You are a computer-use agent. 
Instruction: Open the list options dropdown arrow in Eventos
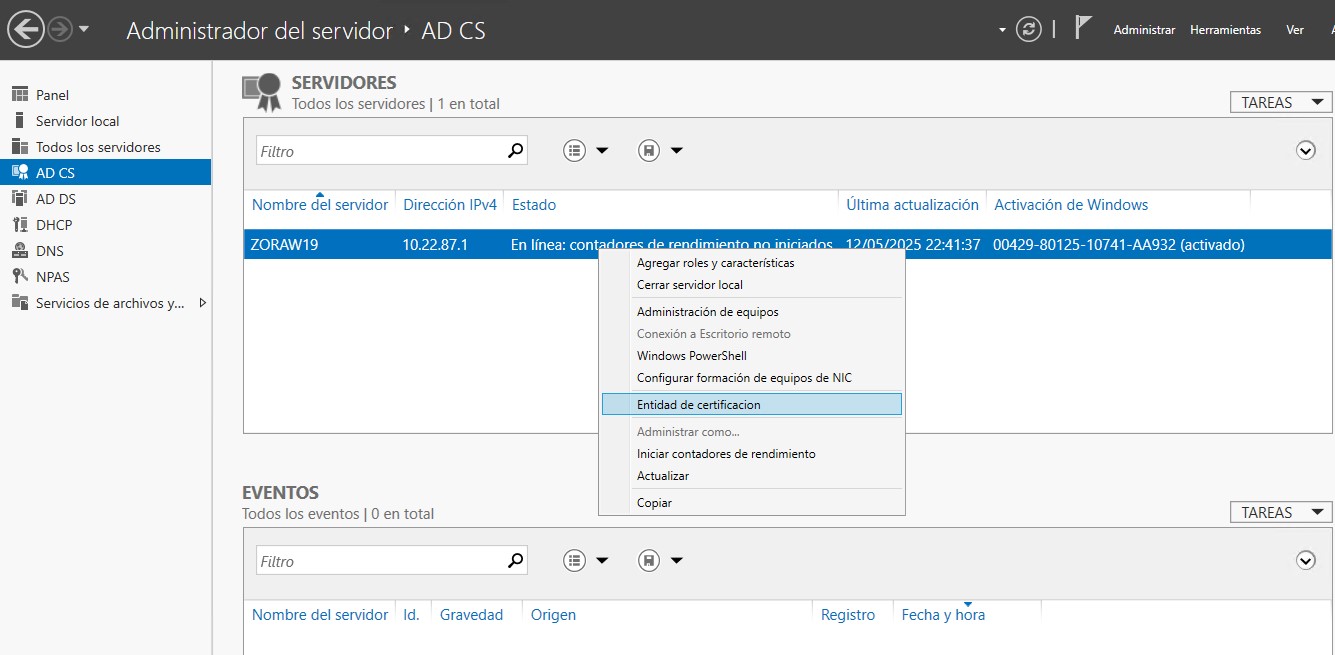pos(602,561)
